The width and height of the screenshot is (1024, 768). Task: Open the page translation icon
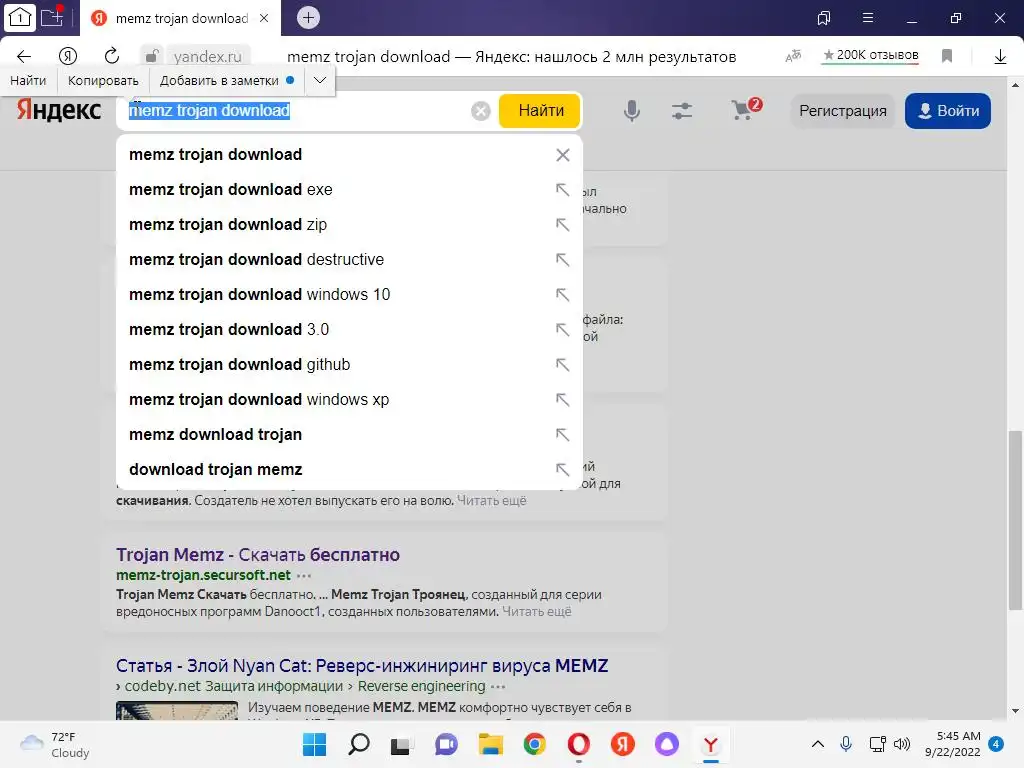click(x=793, y=56)
